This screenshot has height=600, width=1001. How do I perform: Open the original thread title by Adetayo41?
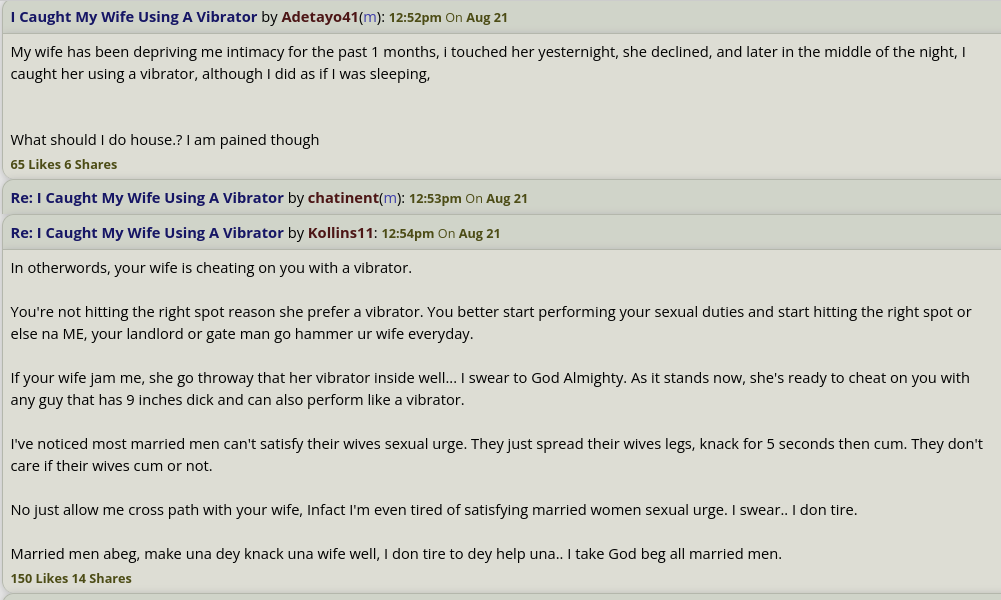[133, 17]
